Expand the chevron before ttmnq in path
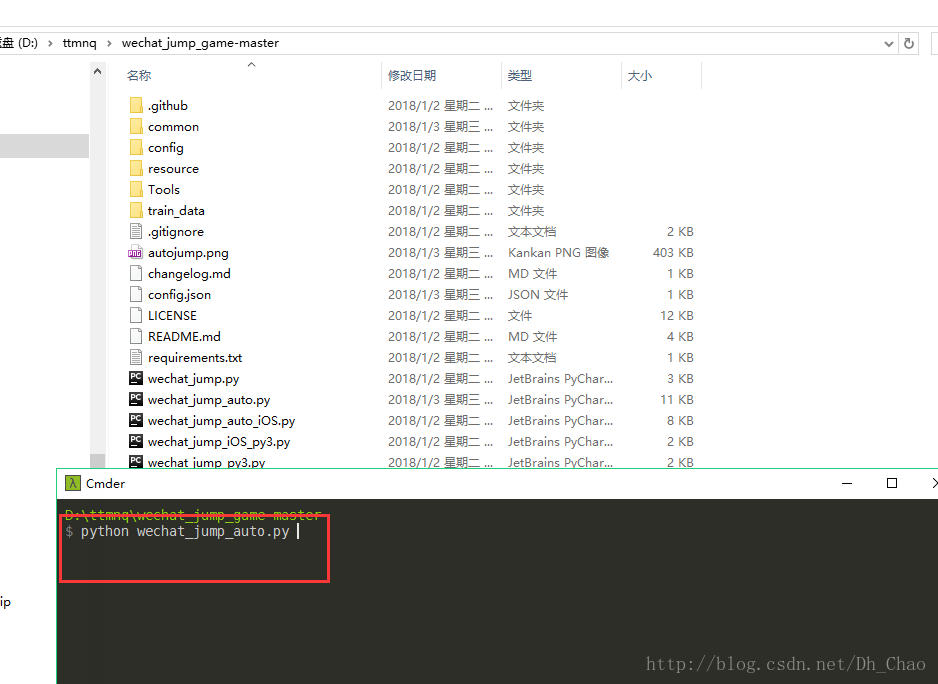 click(50, 43)
